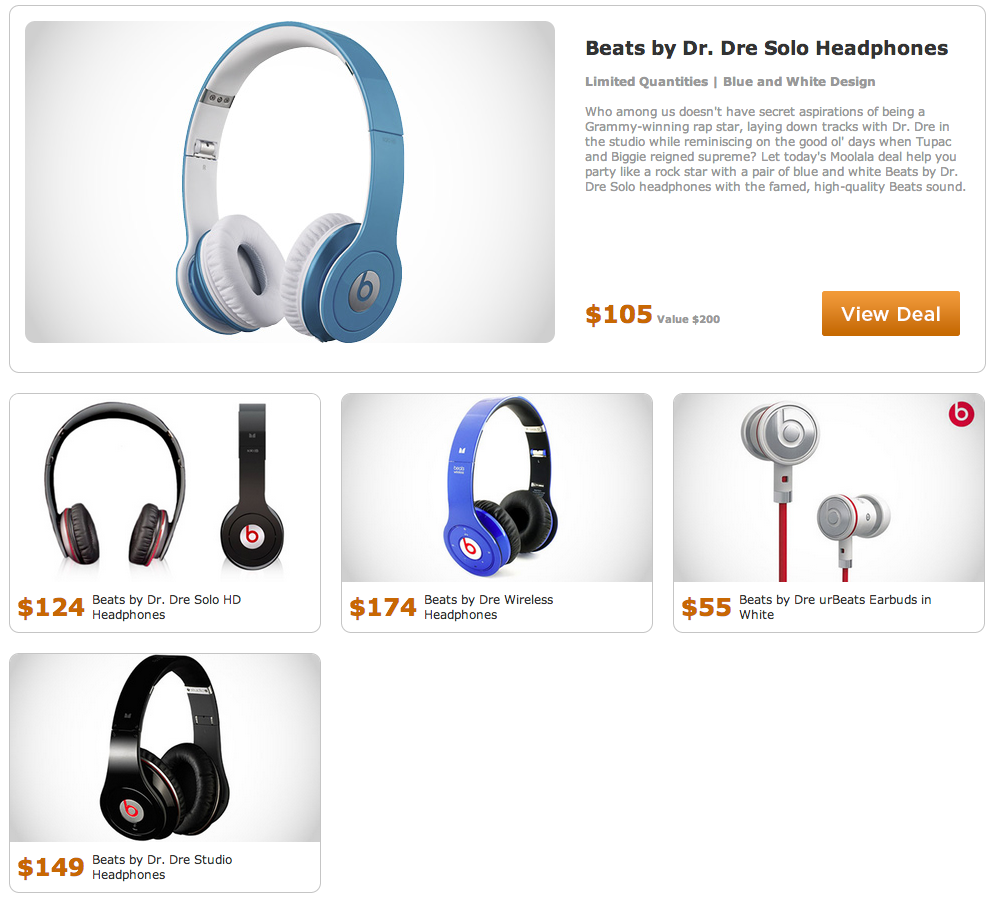
Task: Open the blue and white Solo headphones image
Action: click(290, 182)
